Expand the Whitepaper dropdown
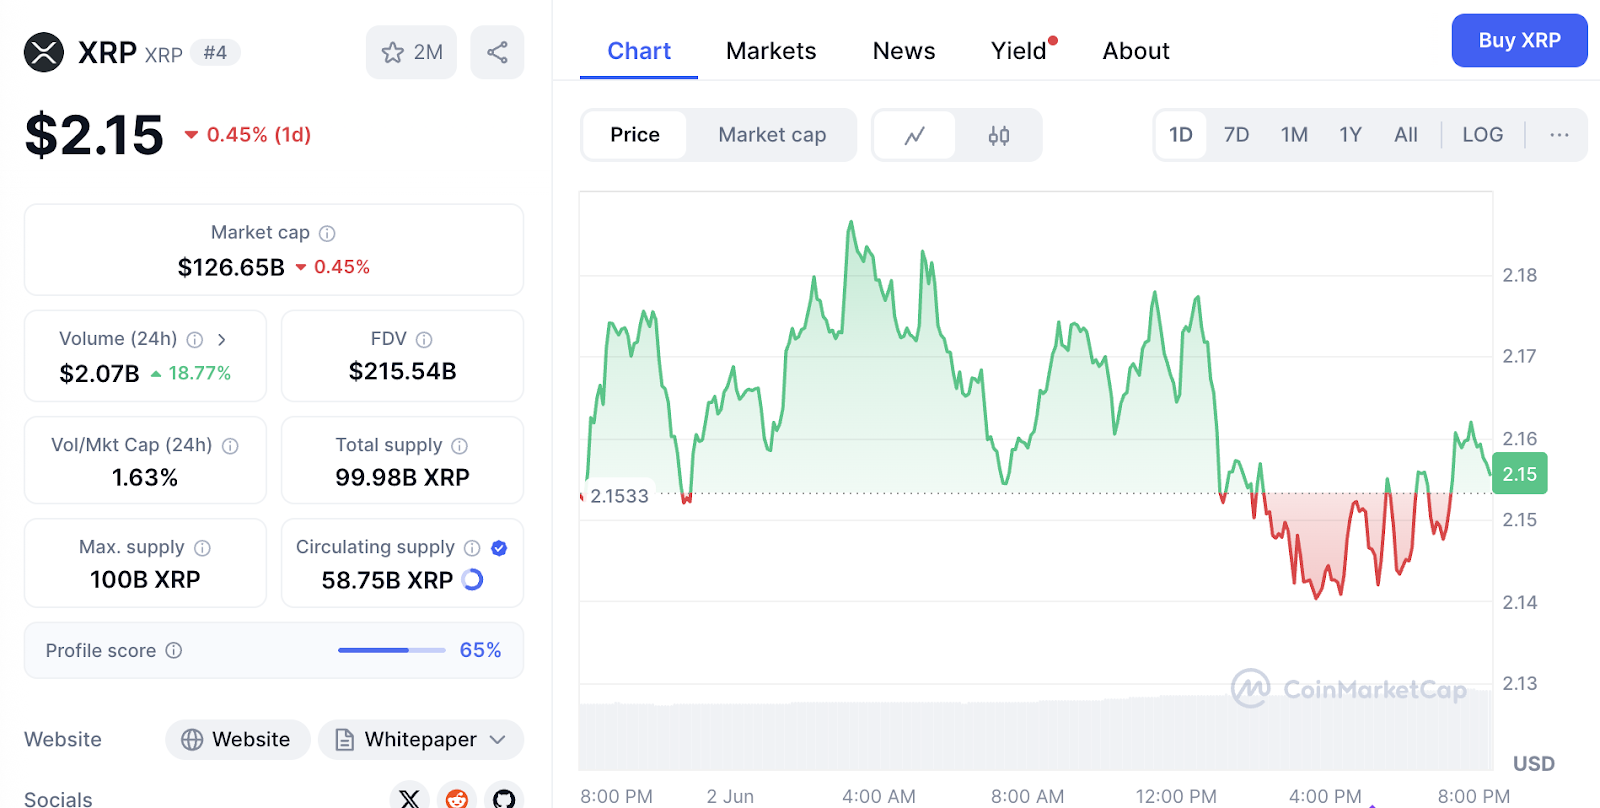The image size is (1600, 808). point(421,740)
